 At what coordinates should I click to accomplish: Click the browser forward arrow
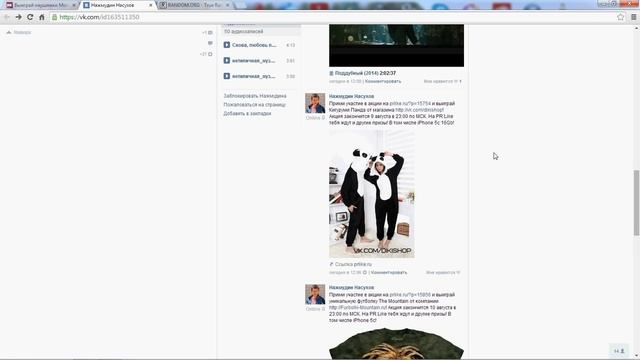(18, 17)
